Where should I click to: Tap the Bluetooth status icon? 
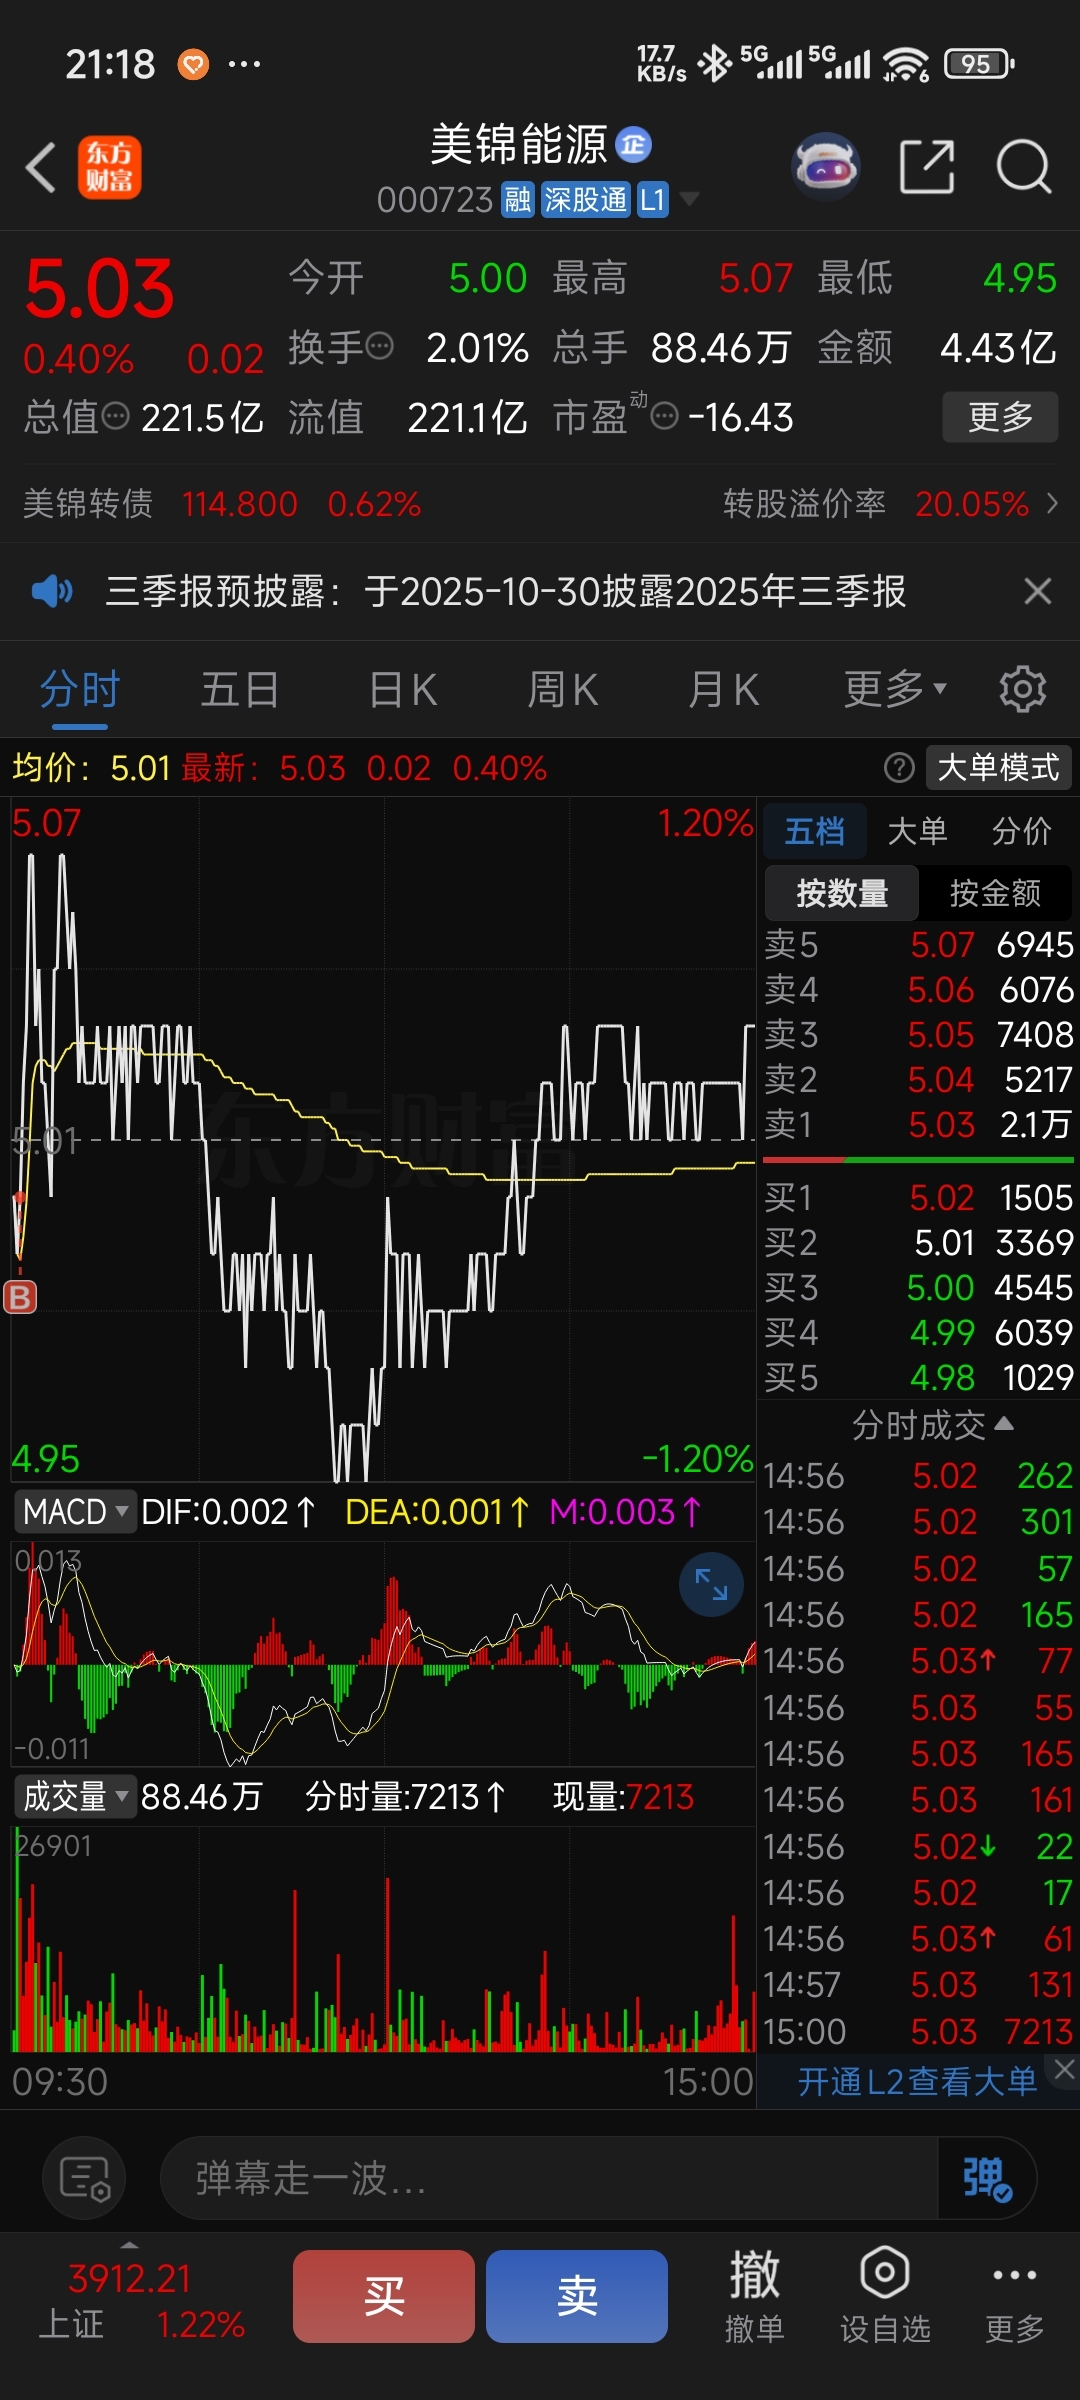tap(715, 64)
